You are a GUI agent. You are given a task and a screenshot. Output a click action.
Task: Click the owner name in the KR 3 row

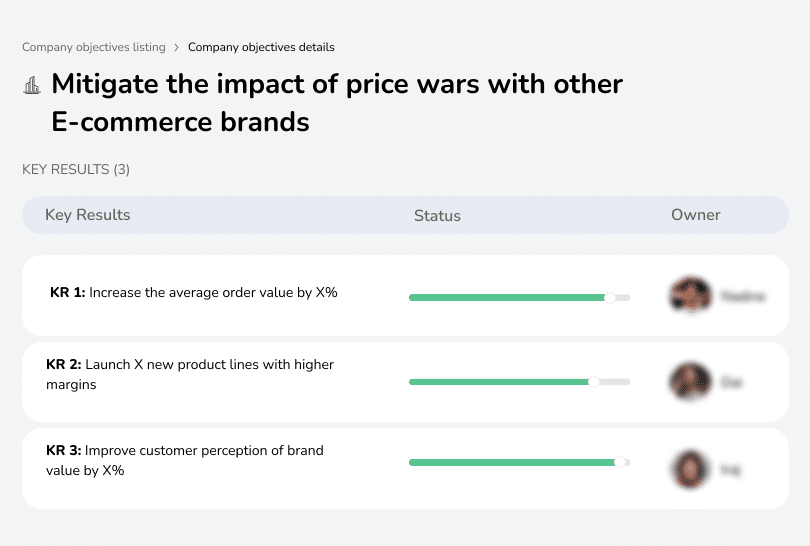[x=731, y=468]
